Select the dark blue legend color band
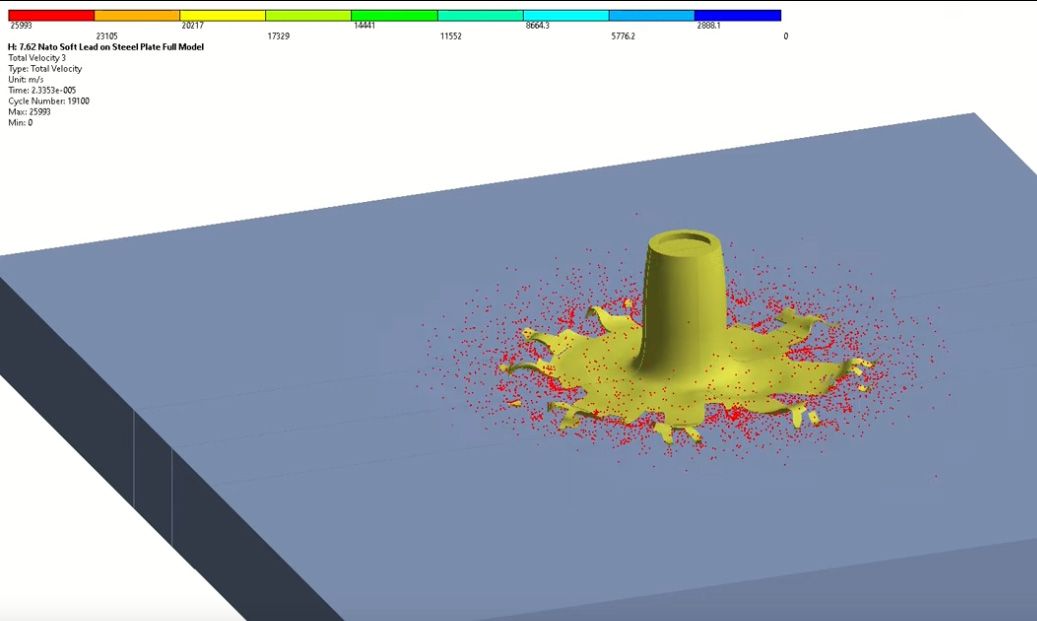 click(x=738, y=15)
